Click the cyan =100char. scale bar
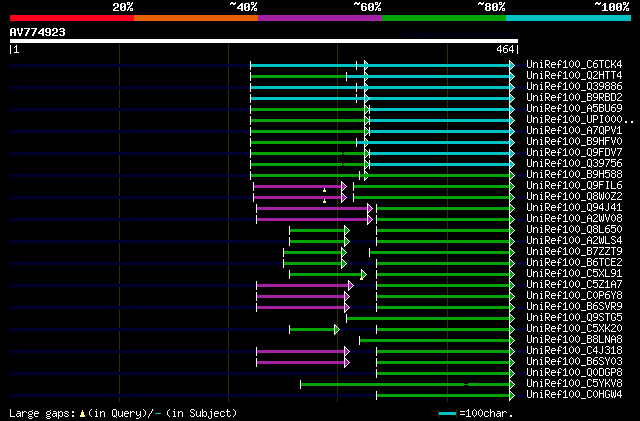The width and height of the screenshot is (640, 421). (447, 414)
